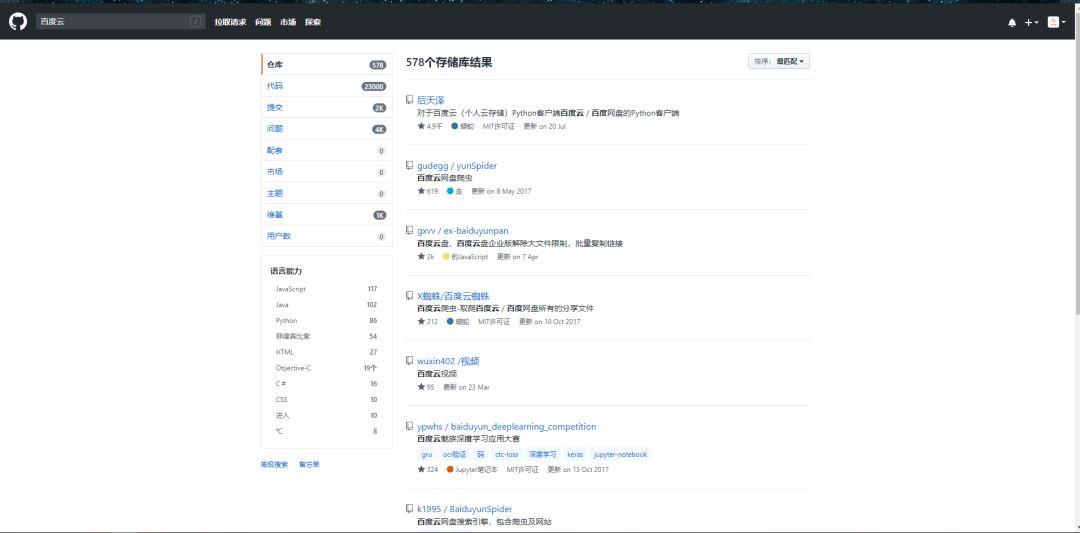Open the user avatar menu

point(1055,22)
